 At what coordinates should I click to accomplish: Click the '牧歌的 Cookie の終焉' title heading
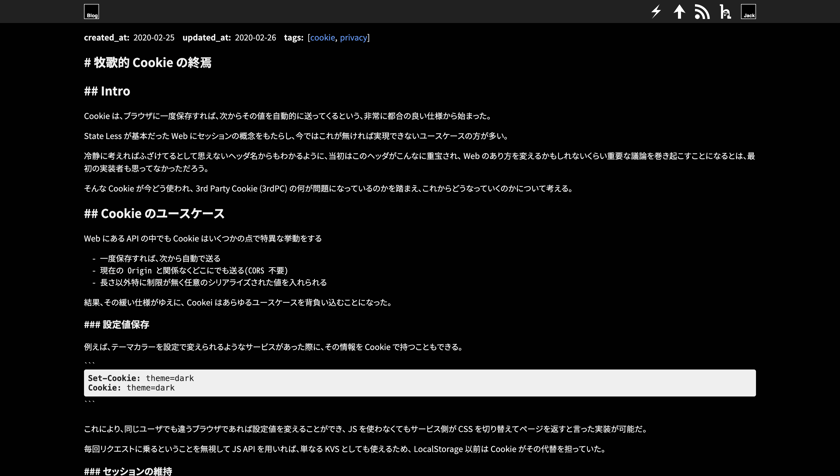point(148,63)
